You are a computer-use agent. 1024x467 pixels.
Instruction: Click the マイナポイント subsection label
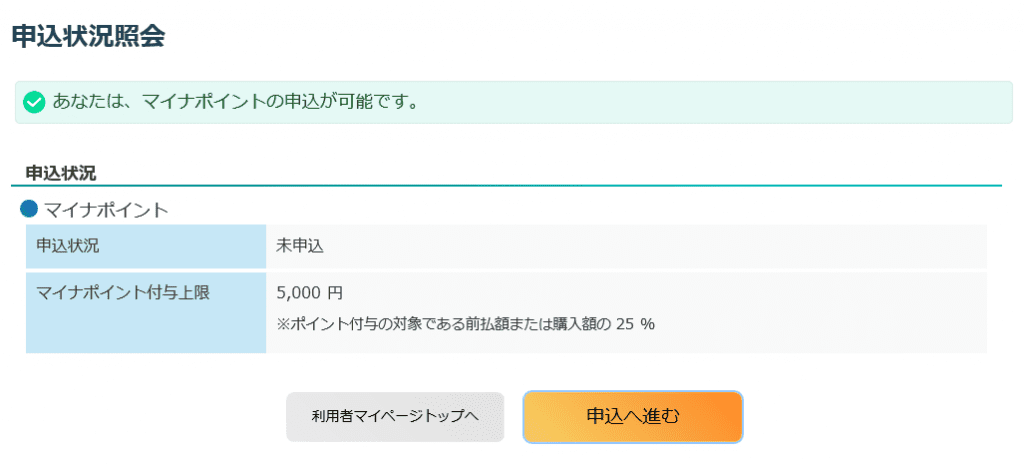[106, 210]
